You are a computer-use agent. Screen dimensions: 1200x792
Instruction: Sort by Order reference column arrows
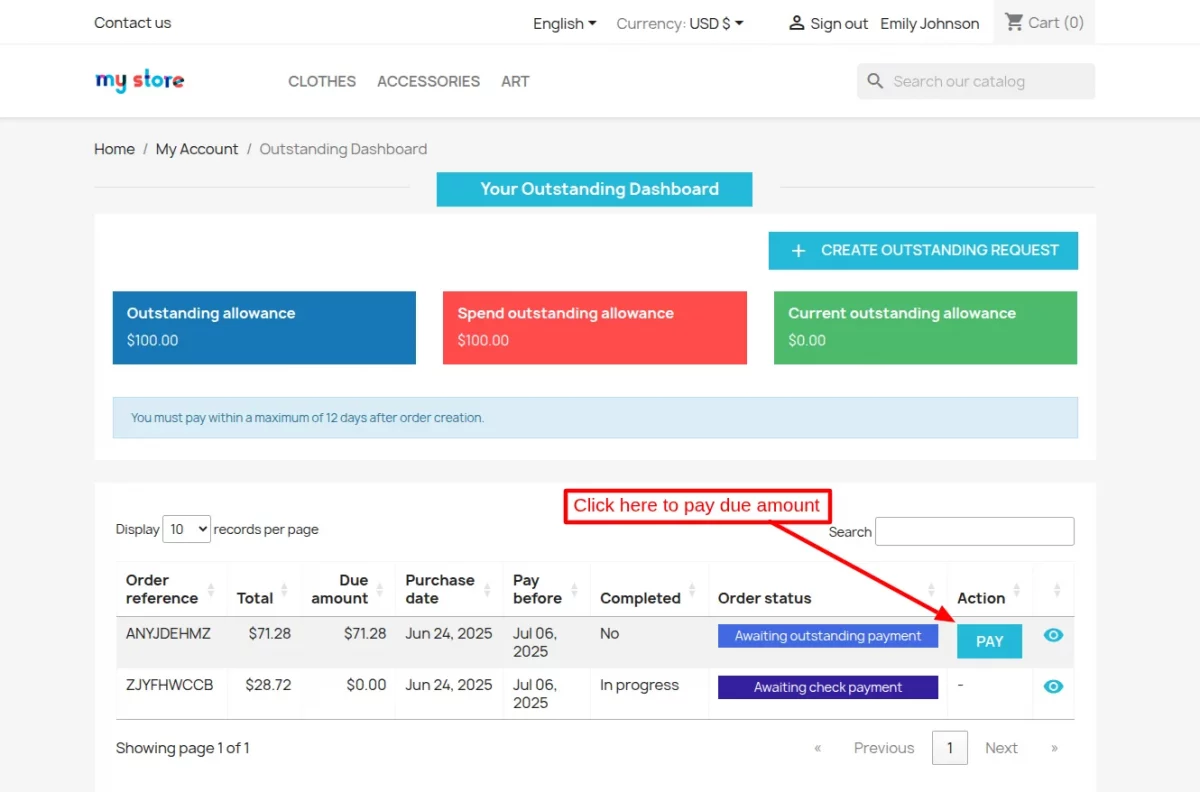[x=211, y=589]
